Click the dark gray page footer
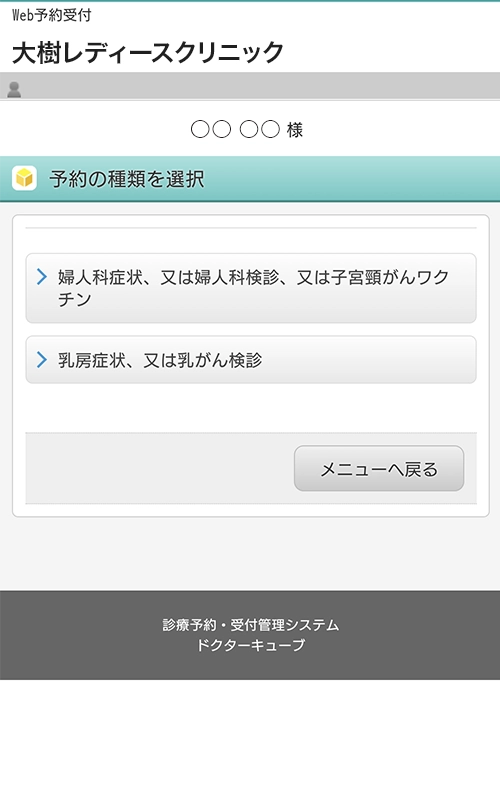This screenshot has height=800, width=500. coord(250,635)
